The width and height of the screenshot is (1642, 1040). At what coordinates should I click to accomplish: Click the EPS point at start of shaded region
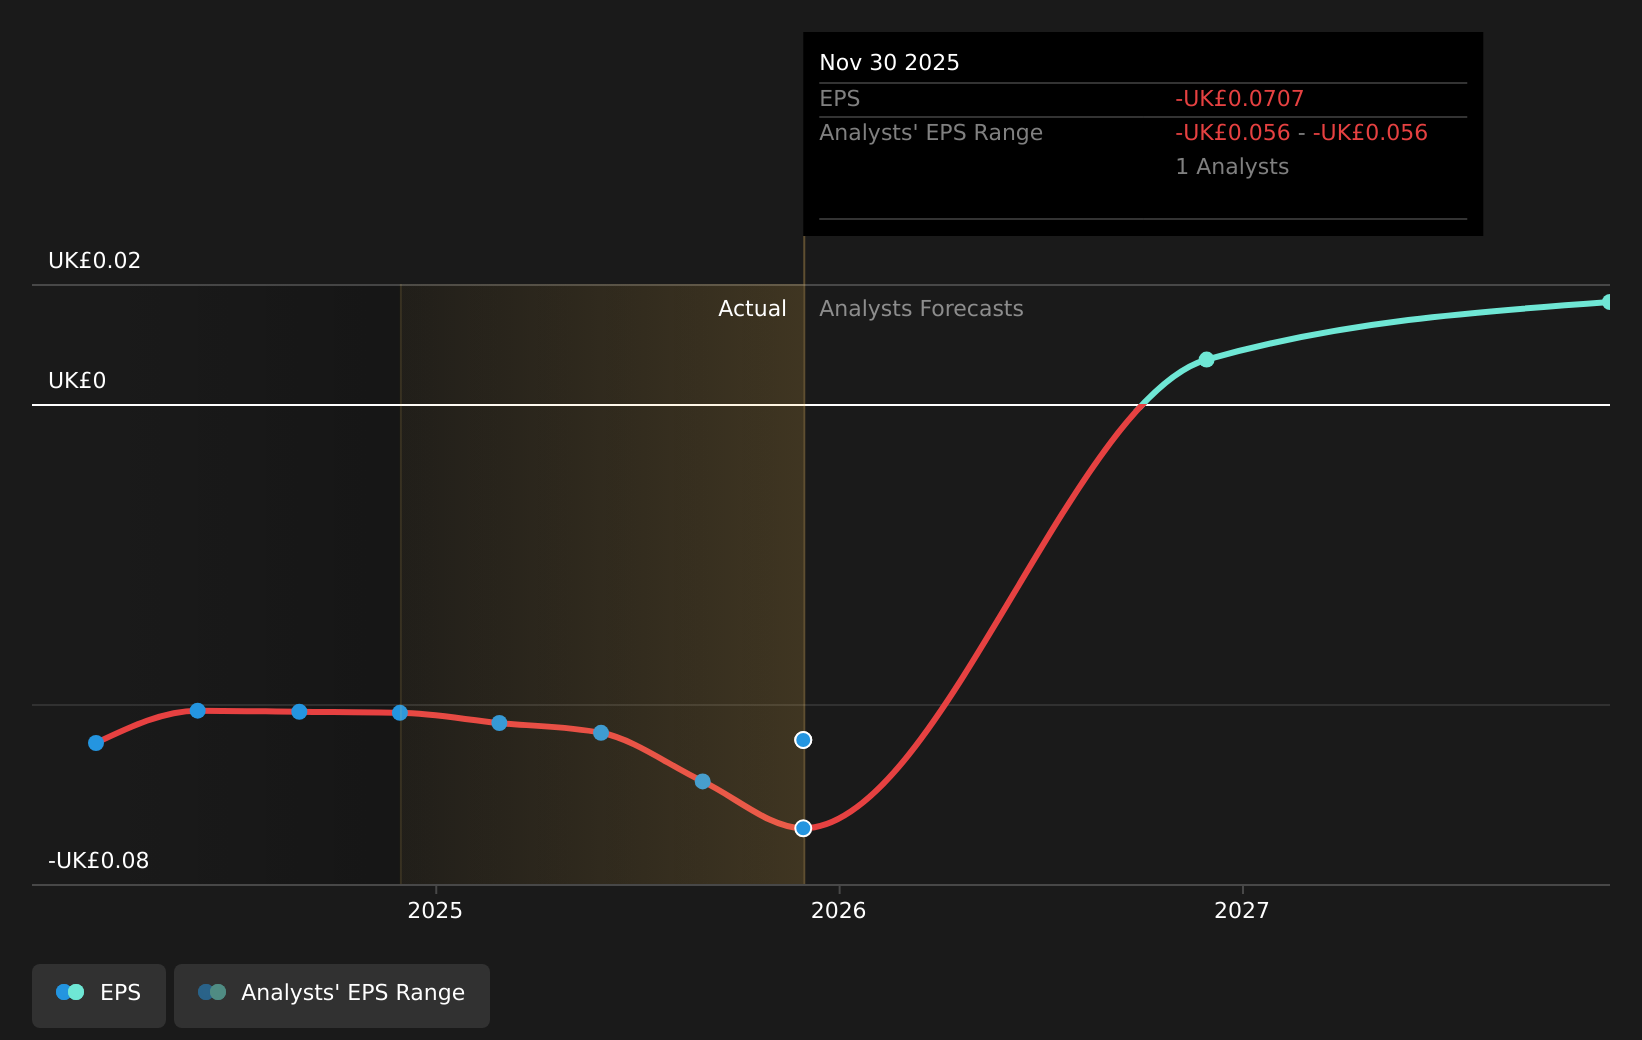[400, 713]
